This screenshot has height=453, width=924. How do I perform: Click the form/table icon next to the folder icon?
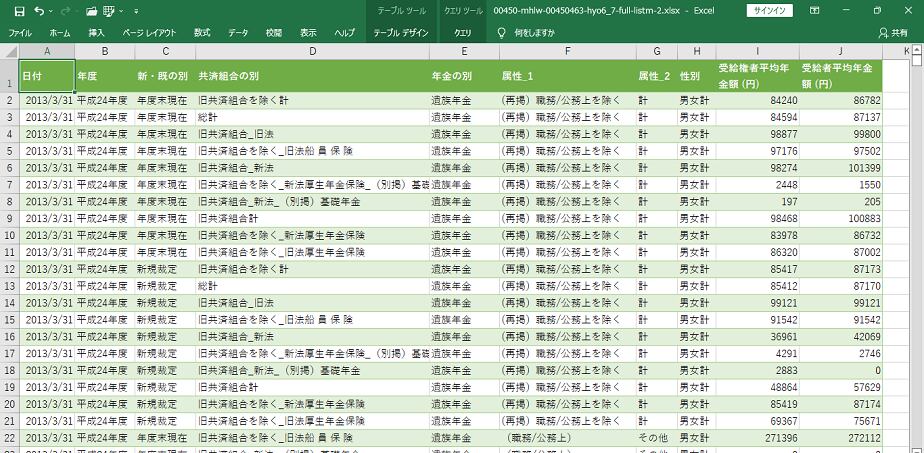[x=108, y=11]
